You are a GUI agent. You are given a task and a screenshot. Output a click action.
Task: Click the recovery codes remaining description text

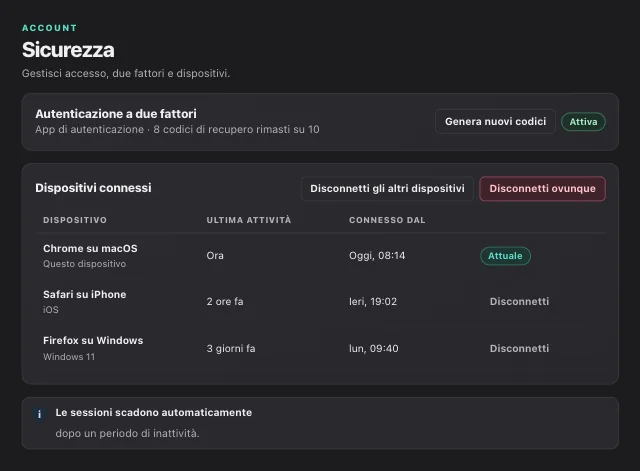click(177, 130)
